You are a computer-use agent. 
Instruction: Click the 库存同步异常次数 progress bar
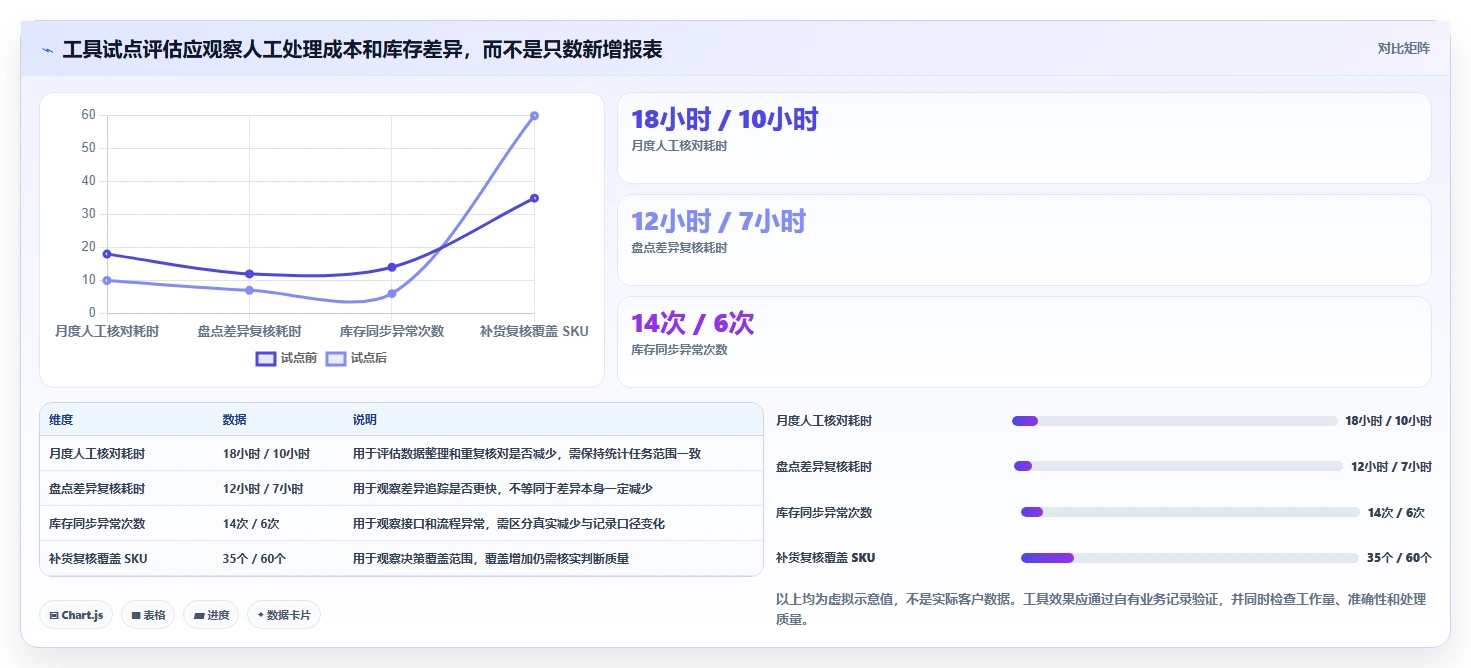coord(1190,512)
